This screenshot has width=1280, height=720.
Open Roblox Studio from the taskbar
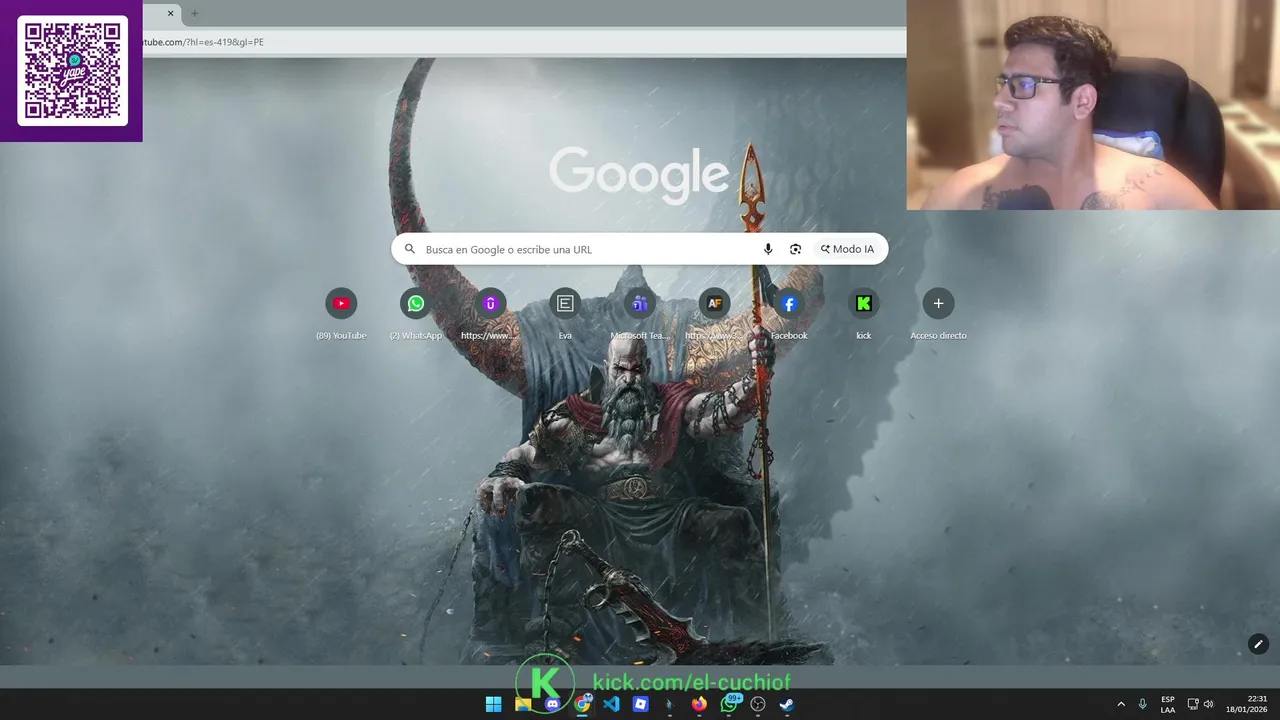(640, 704)
